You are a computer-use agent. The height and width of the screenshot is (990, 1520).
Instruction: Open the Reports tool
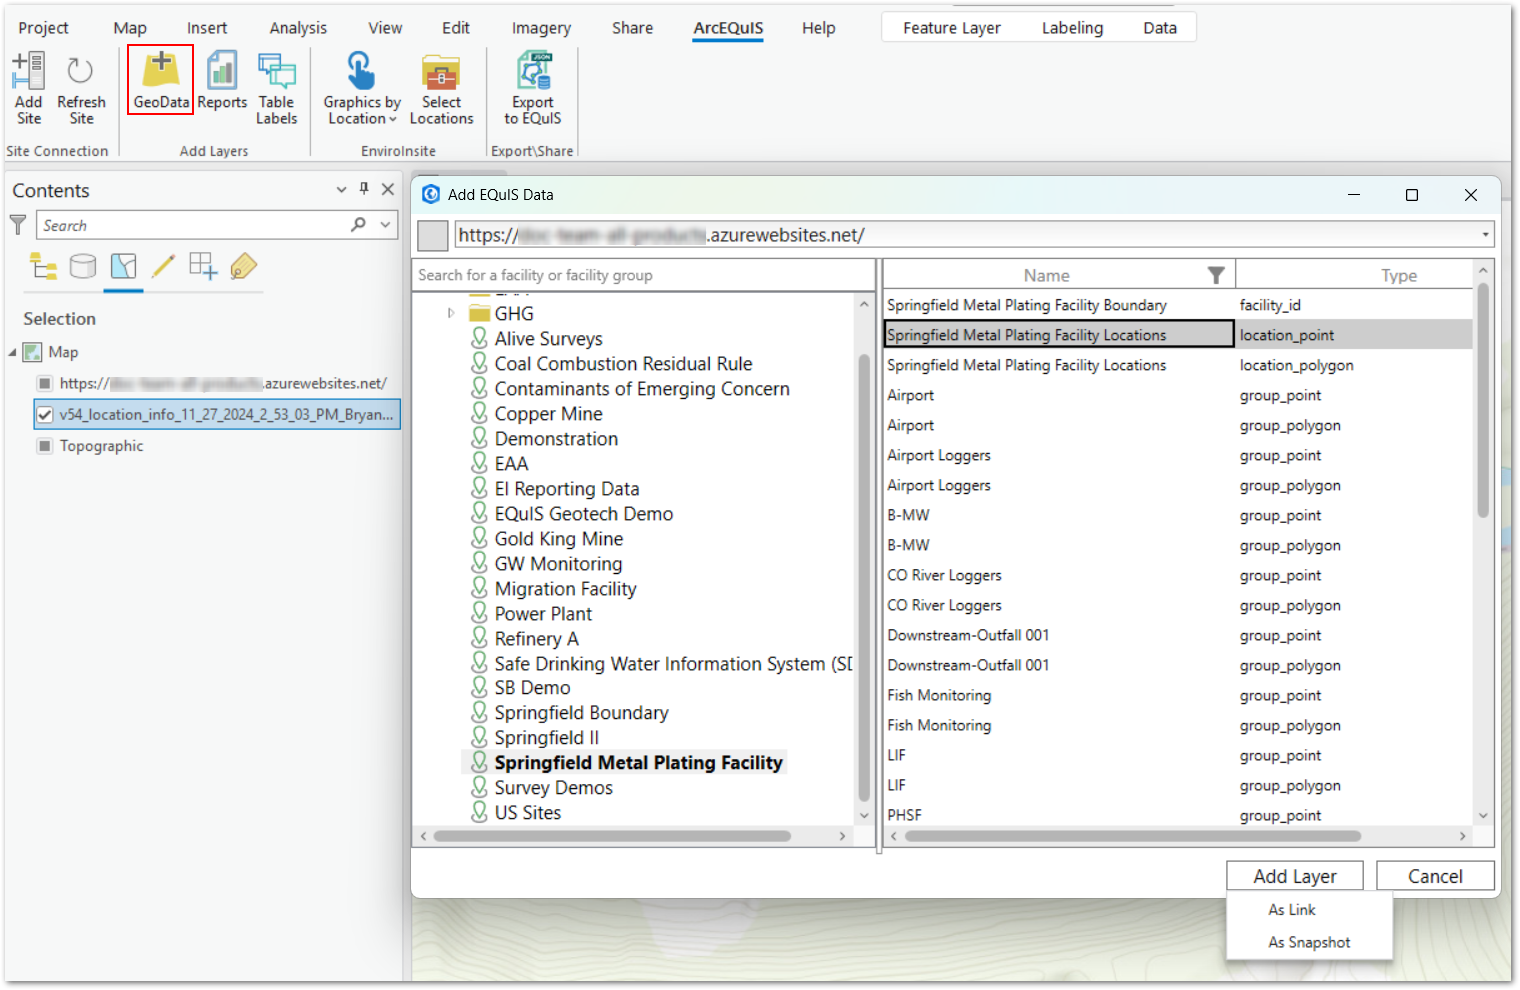(x=222, y=80)
